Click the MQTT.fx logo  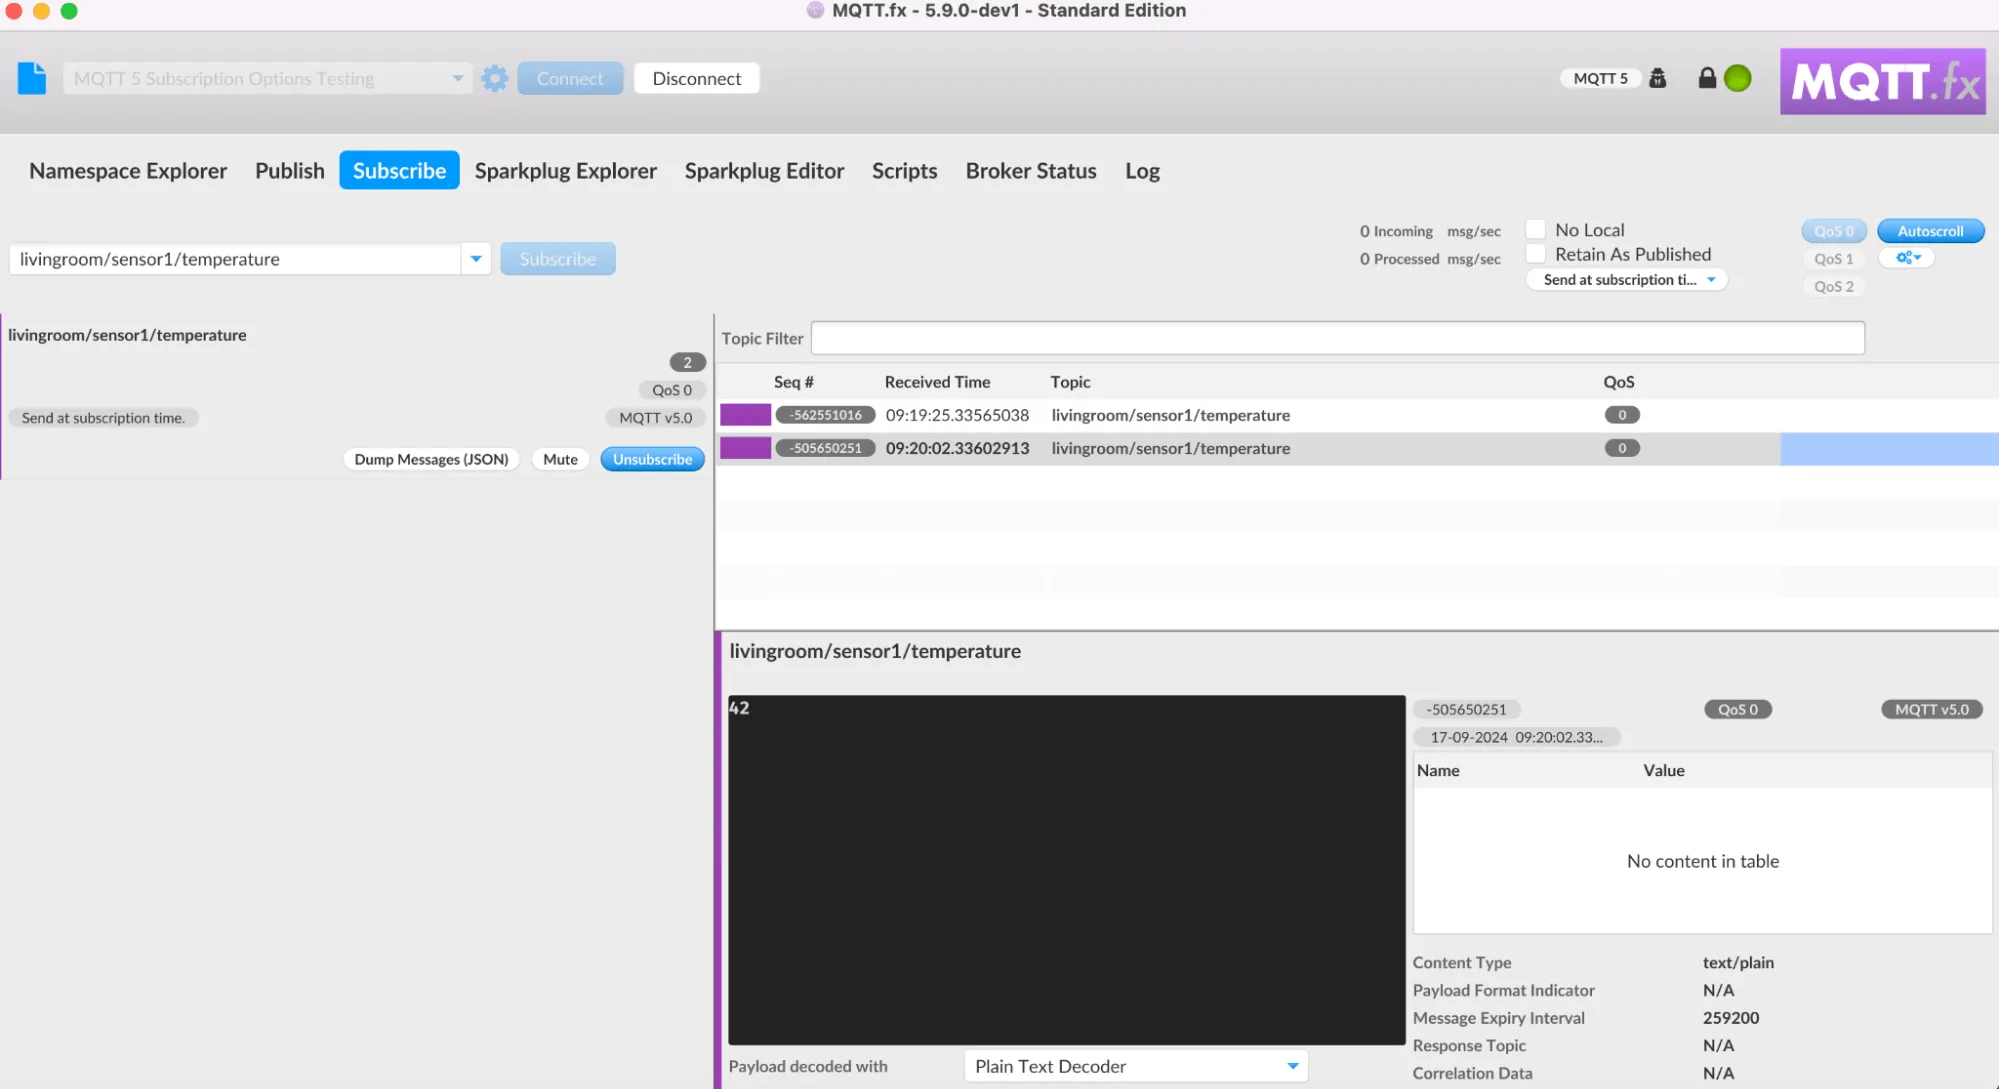1882,81
